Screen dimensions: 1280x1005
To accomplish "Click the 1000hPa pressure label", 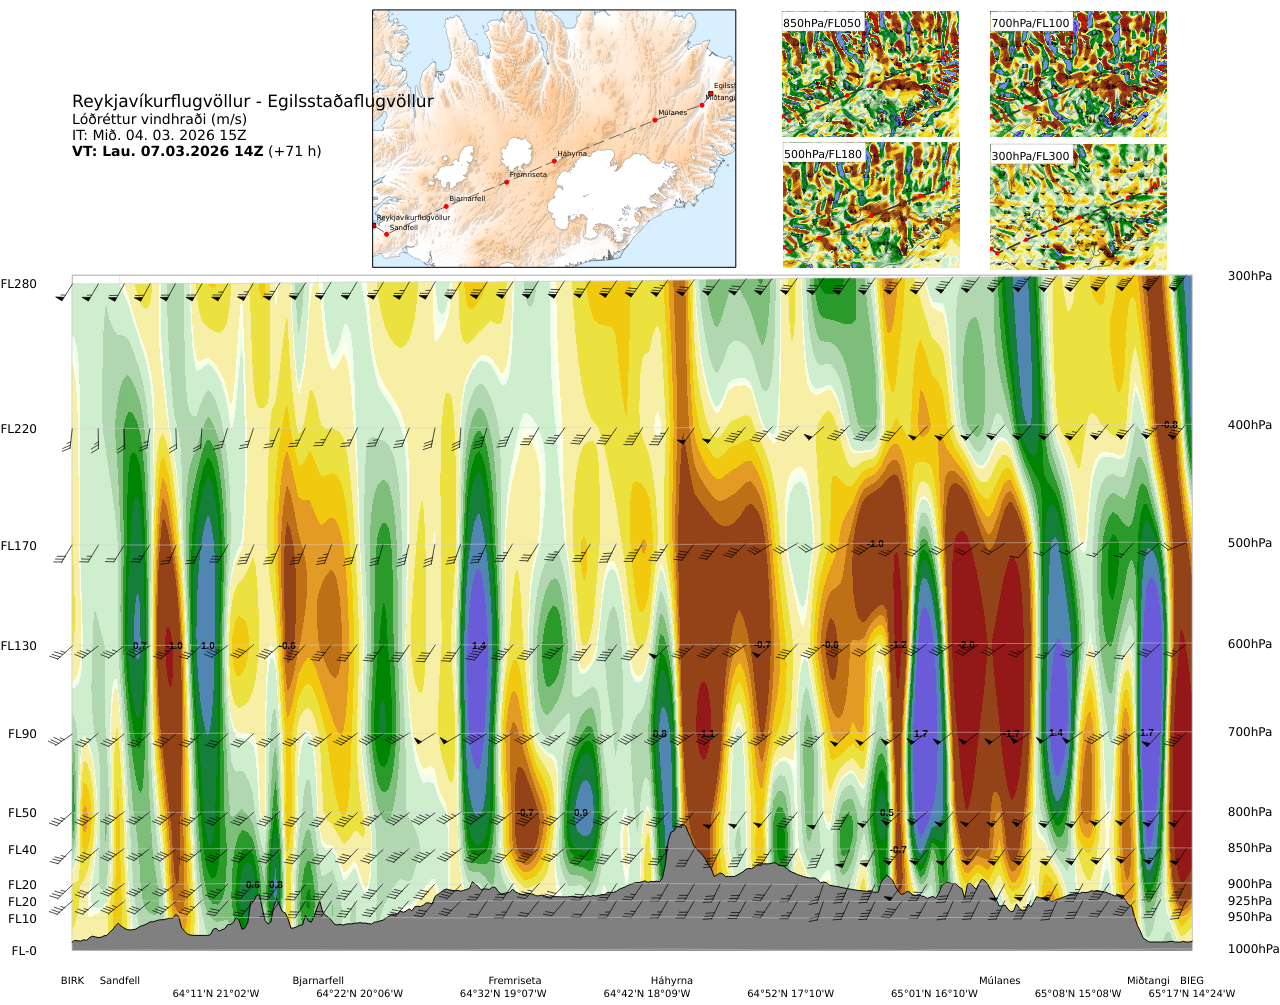I will pos(1253,949).
